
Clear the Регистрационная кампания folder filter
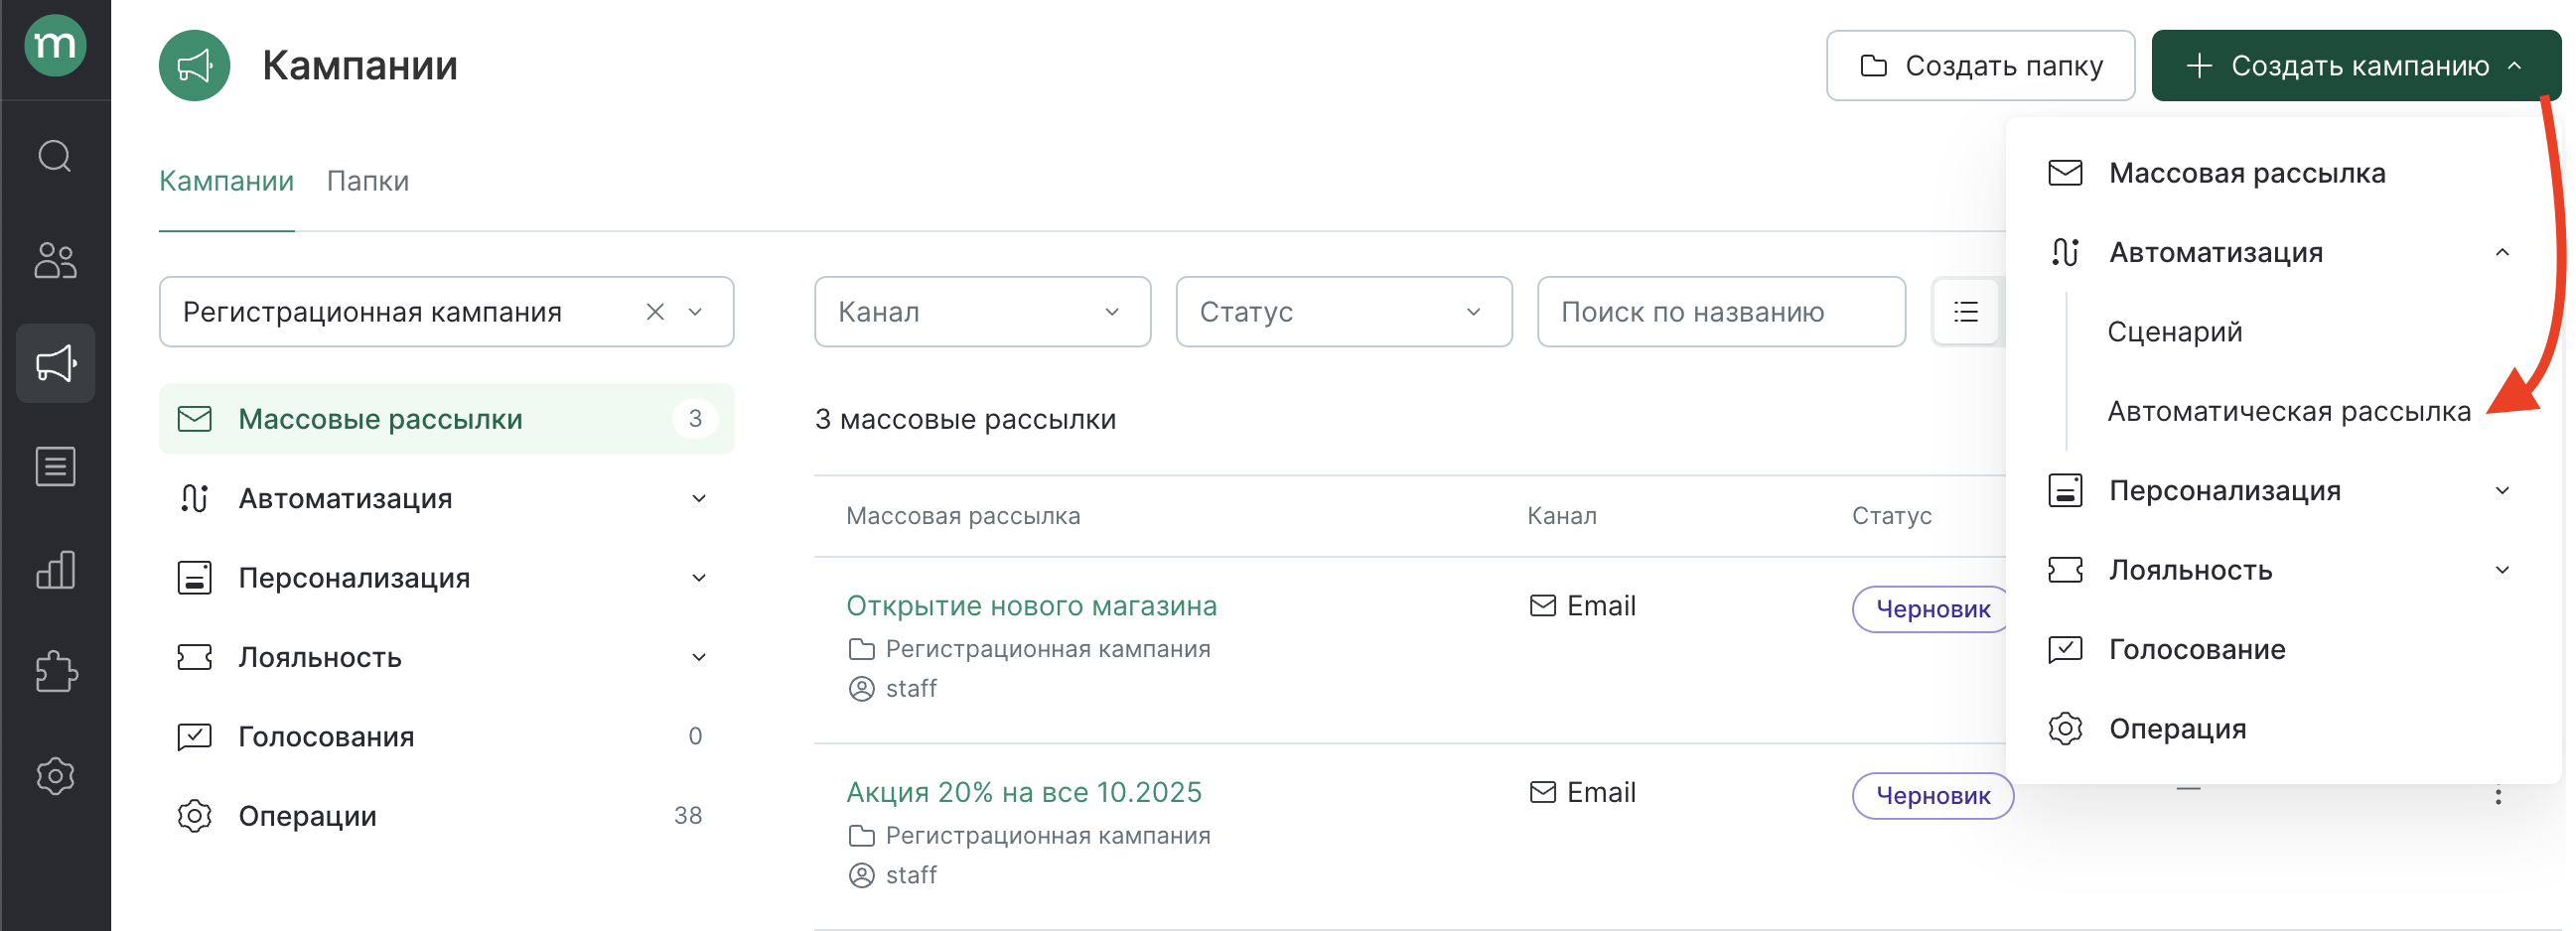tap(655, 312)
